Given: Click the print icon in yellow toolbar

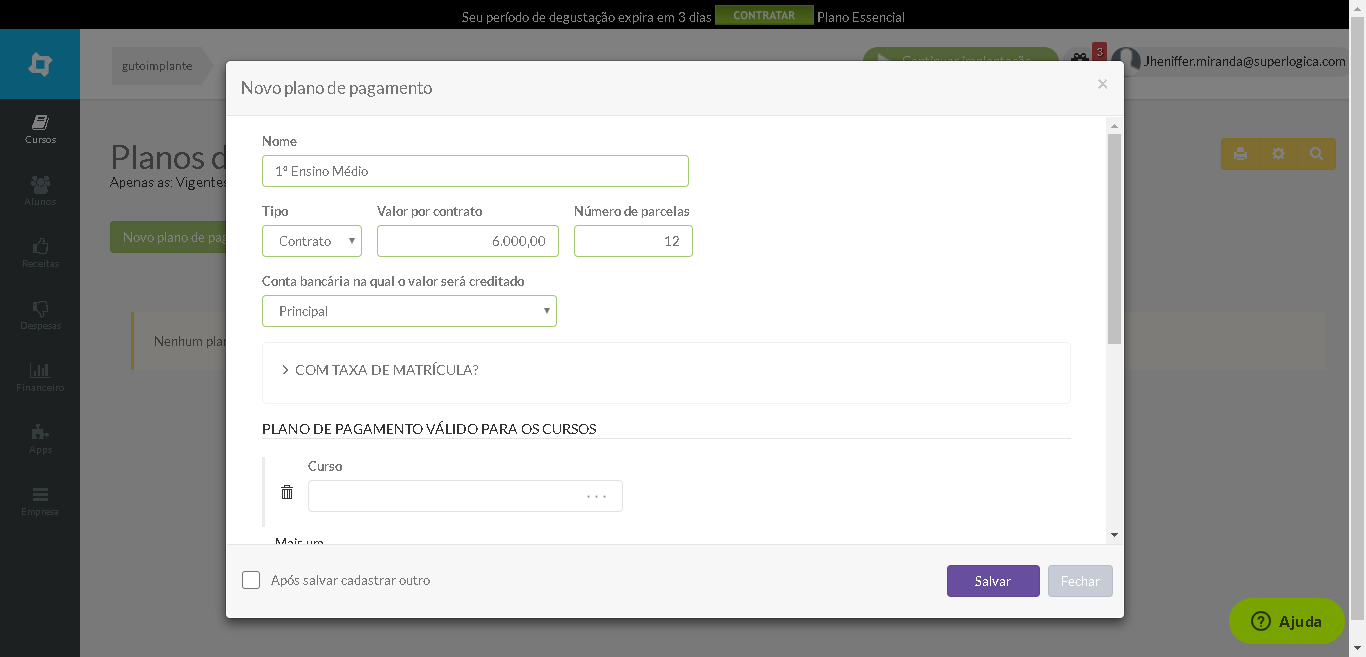Looking at the screenshot, I should coord(1240,154).
